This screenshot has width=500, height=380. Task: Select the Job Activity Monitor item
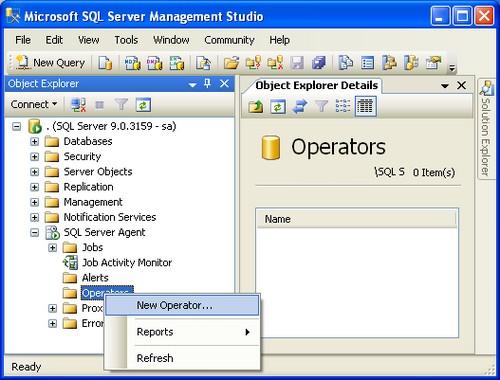(127, 263)
